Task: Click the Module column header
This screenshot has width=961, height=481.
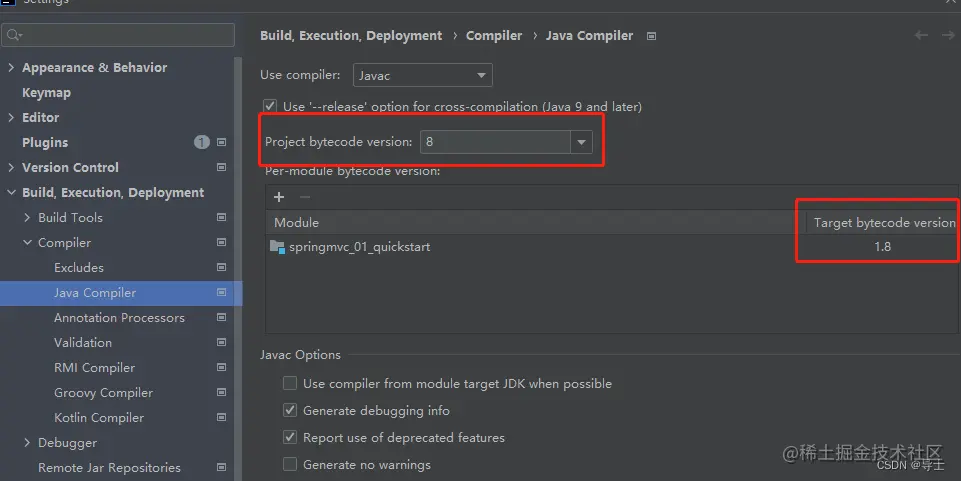Action: point(535,222)
